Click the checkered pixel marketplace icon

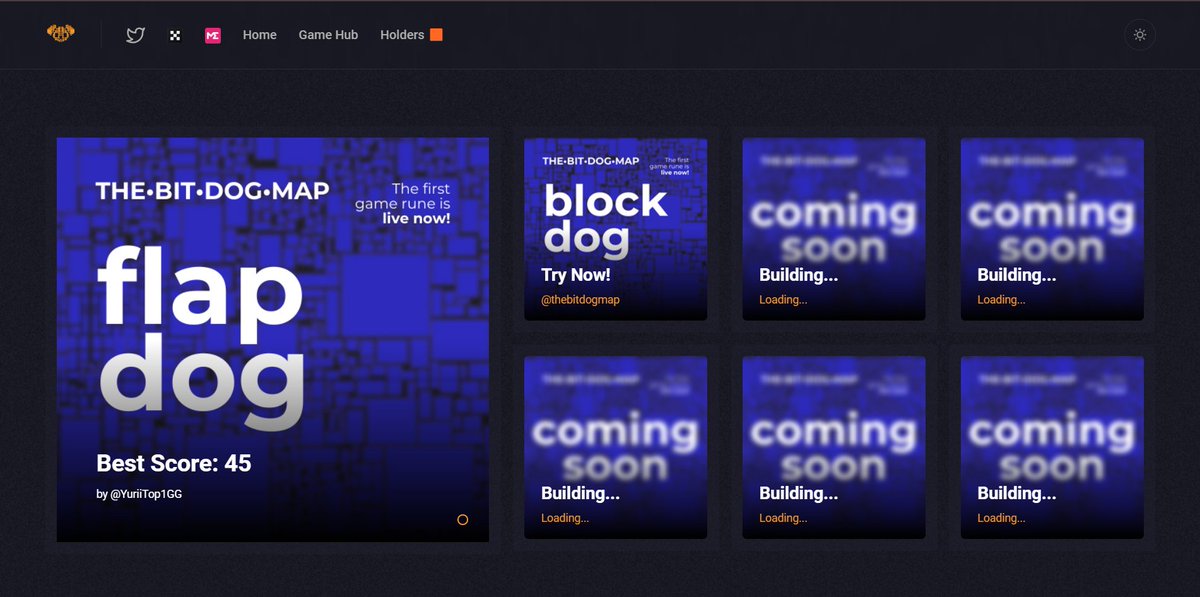[x=174, y=34]
